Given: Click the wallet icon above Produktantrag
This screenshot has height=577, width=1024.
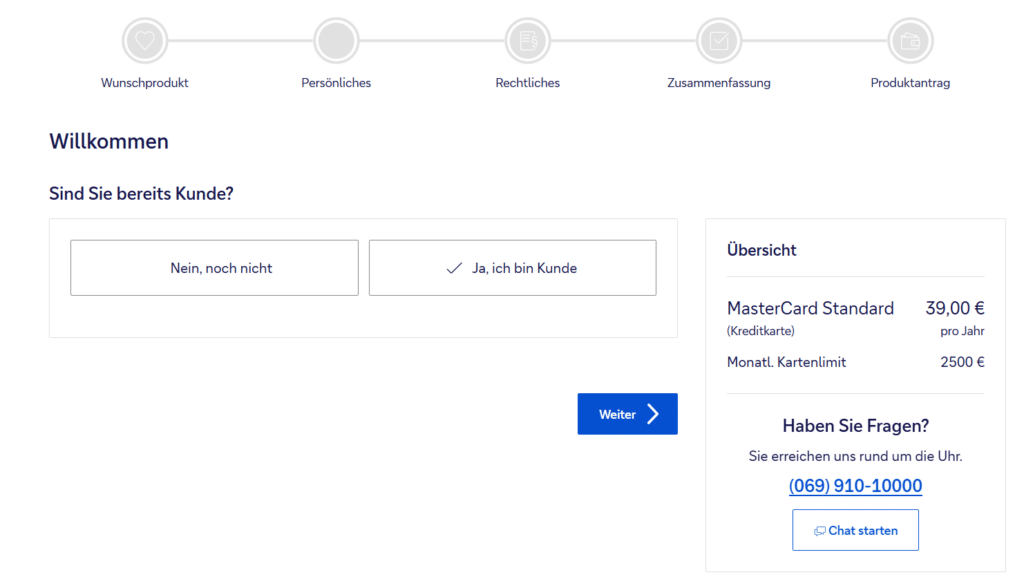Looking at the screenshot, I should pos(910,41).
